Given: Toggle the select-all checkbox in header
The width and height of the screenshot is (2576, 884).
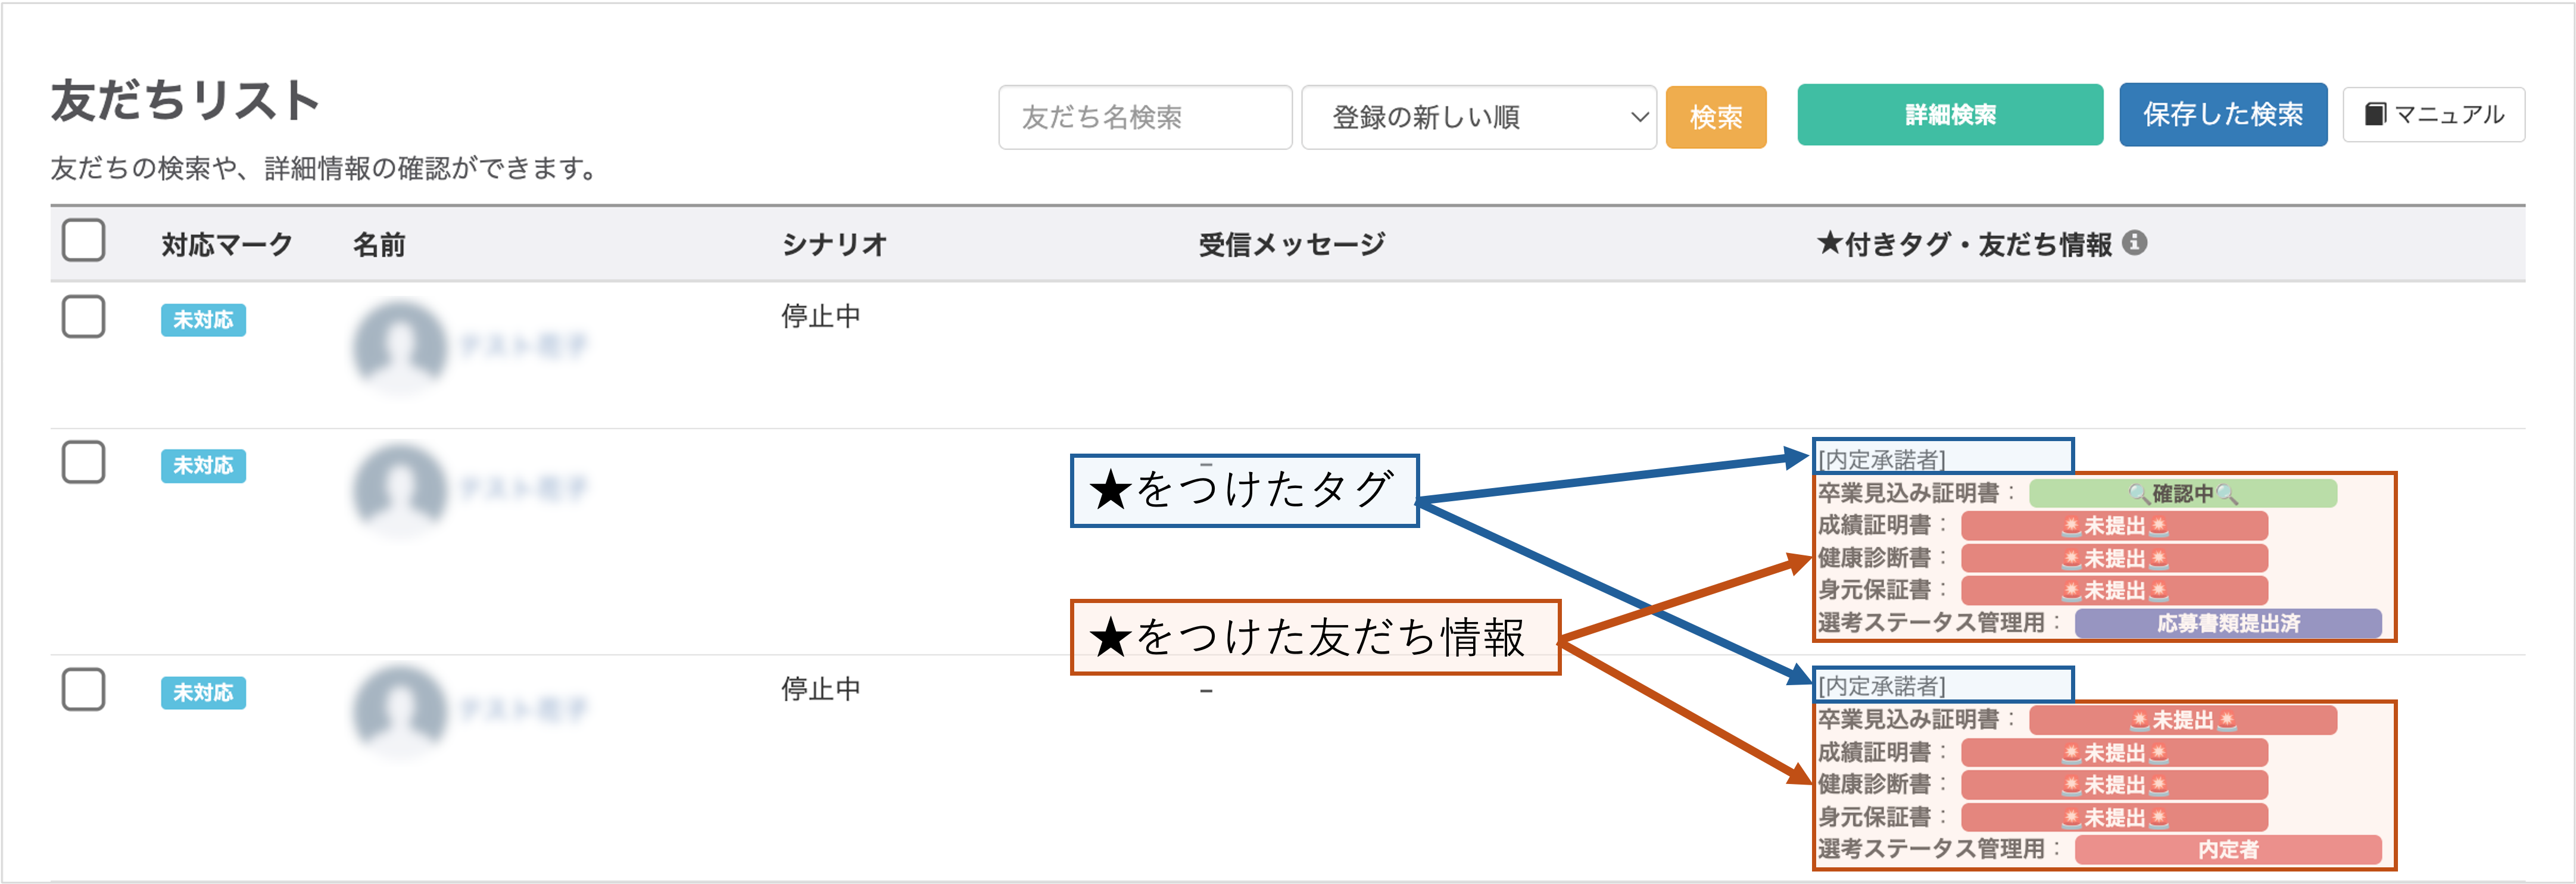Looking at the screenshot, I should (84, 241).
